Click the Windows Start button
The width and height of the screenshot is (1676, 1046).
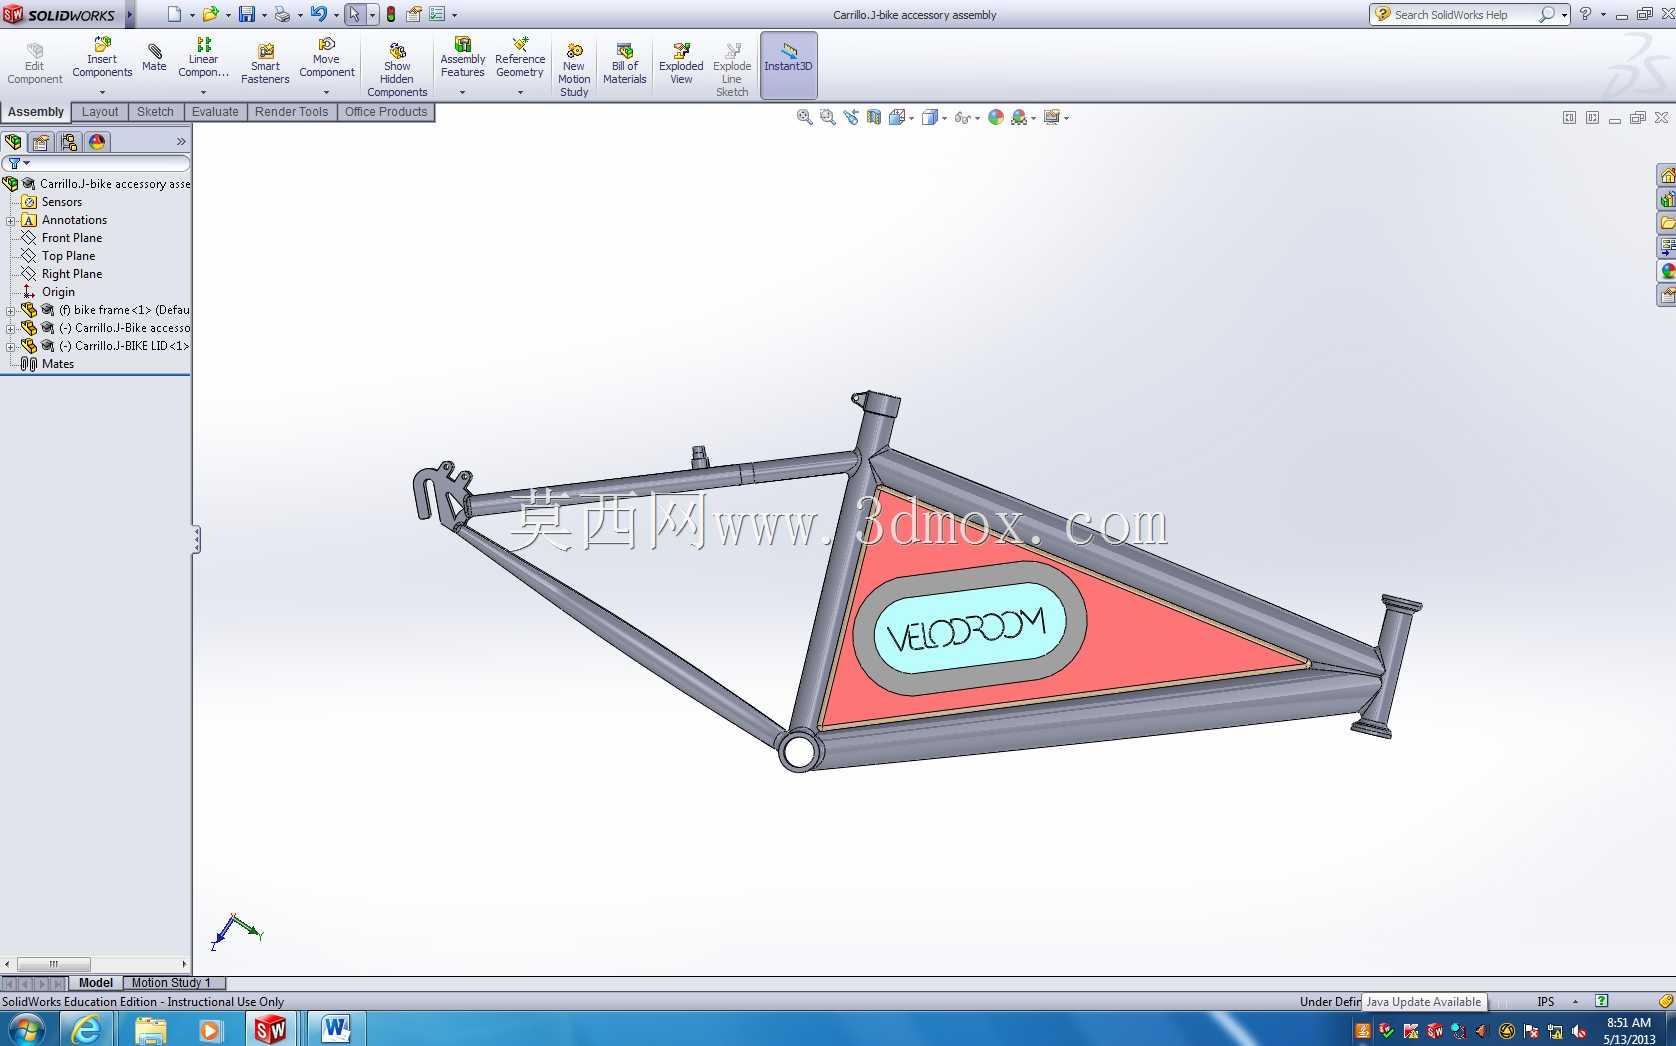point(26,1029)
